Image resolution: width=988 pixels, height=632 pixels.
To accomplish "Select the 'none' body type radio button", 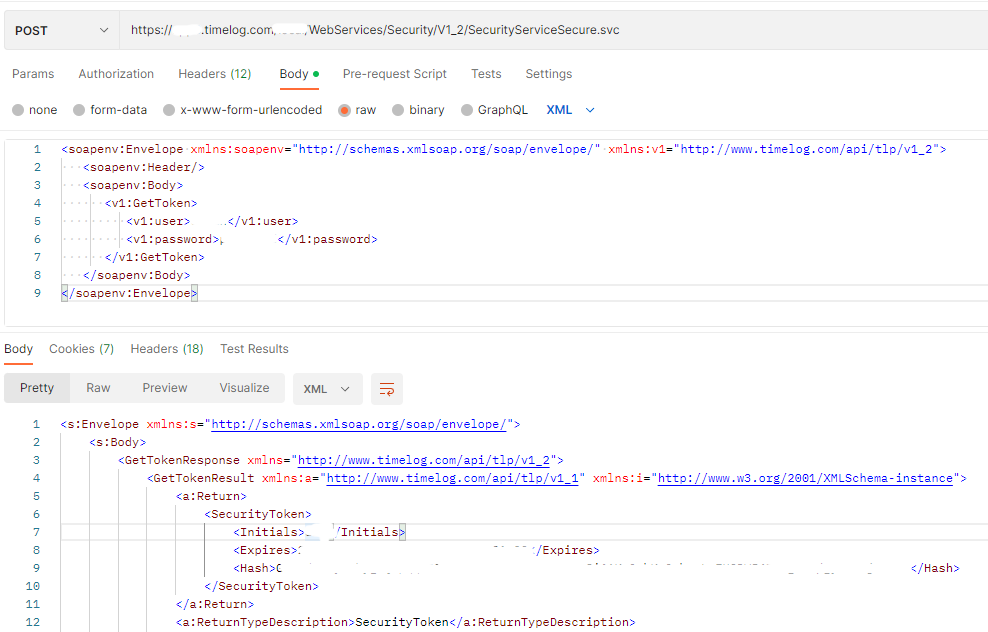I will pos(18,110).
